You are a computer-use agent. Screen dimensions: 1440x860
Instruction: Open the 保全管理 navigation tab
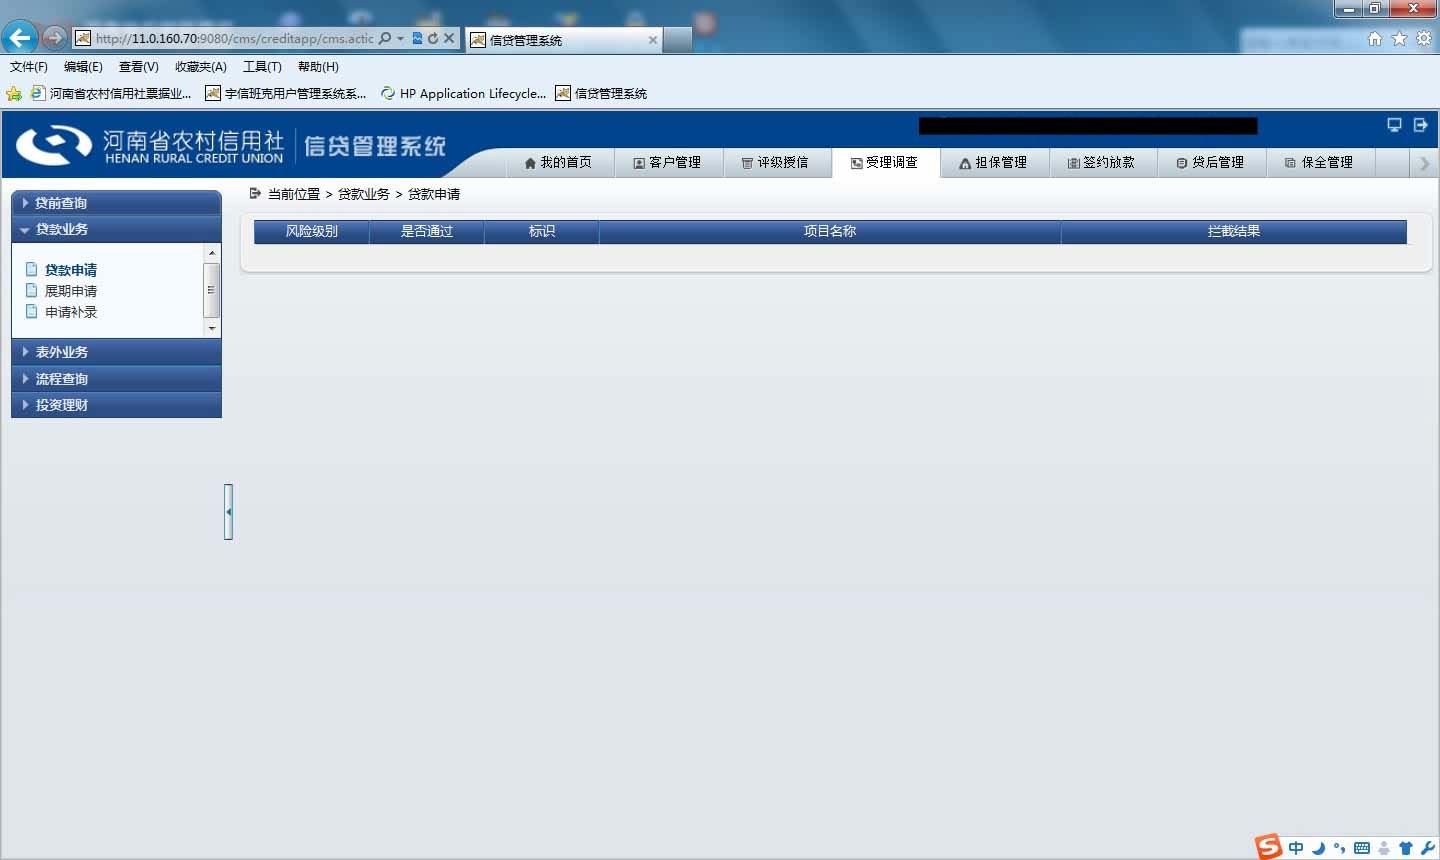1320,162
